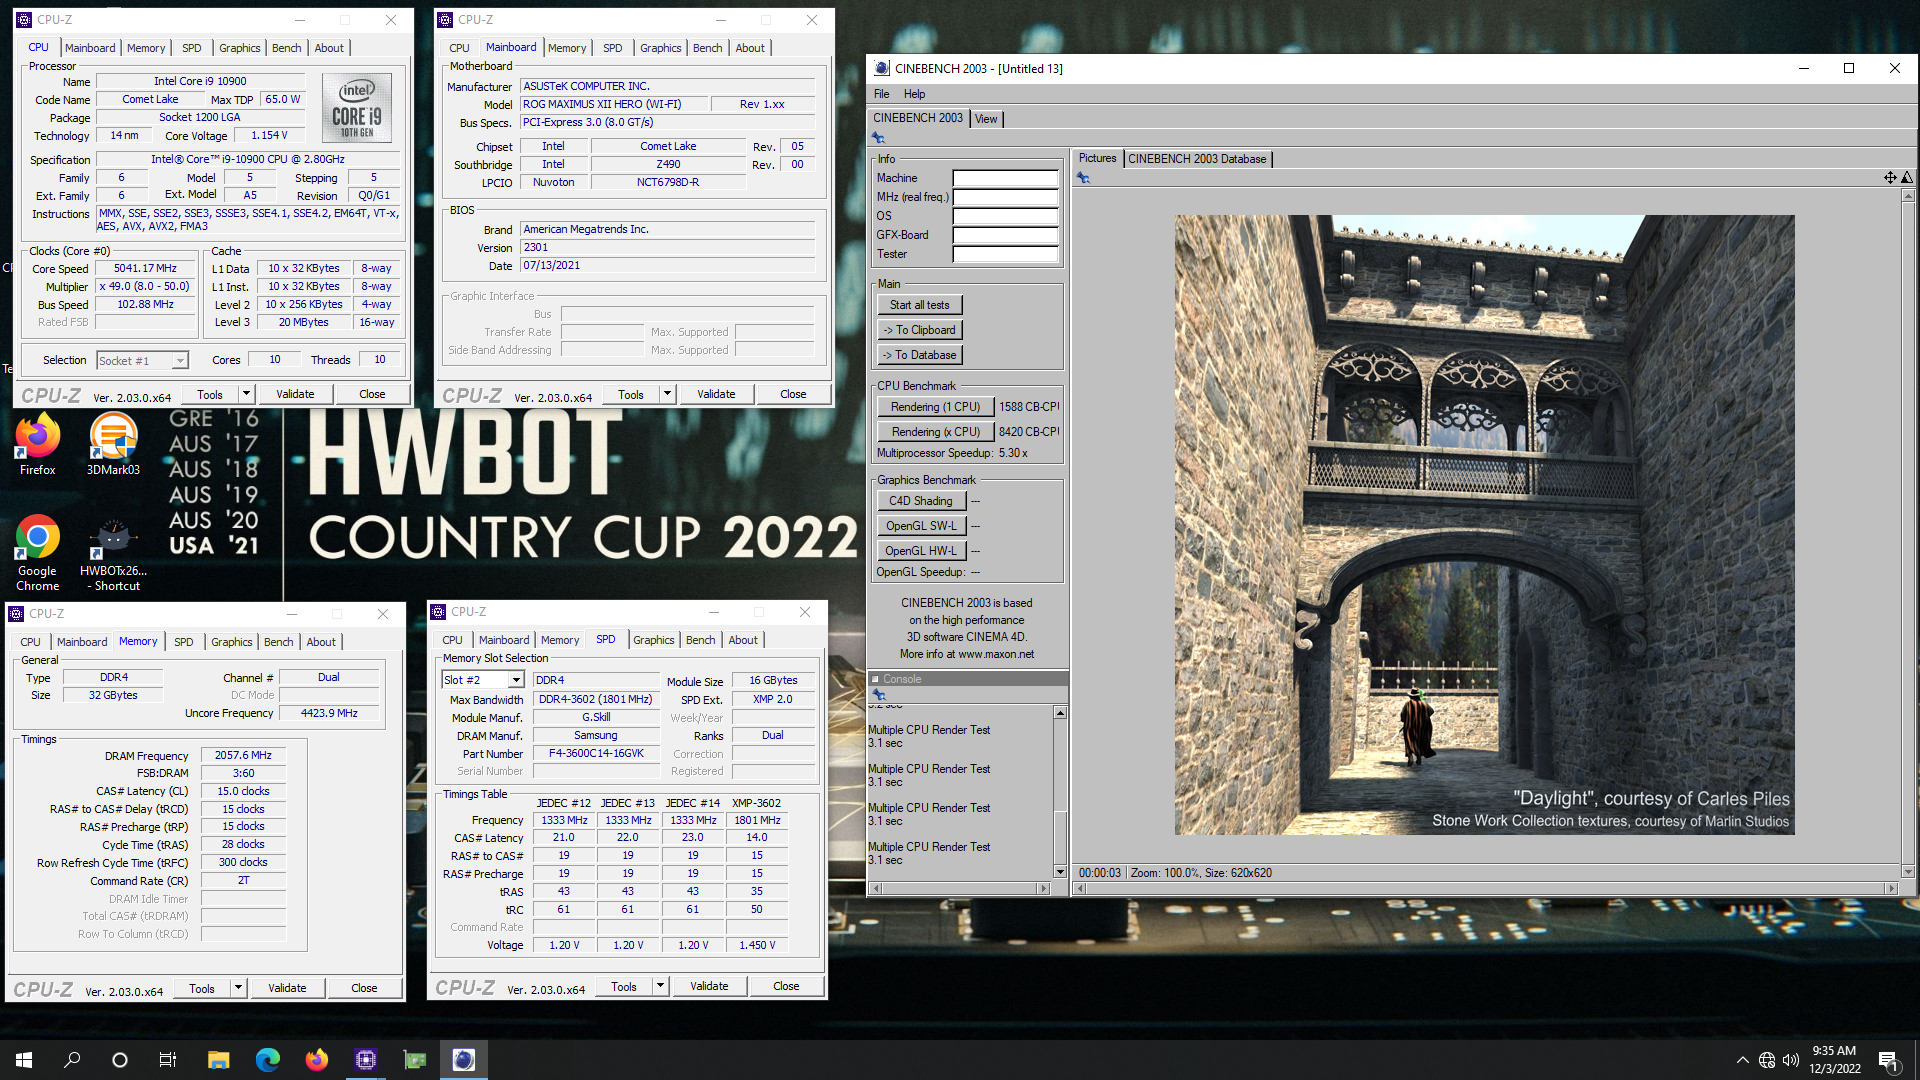Launch Microsoft Edge from the taskbar

(268, 1060)
